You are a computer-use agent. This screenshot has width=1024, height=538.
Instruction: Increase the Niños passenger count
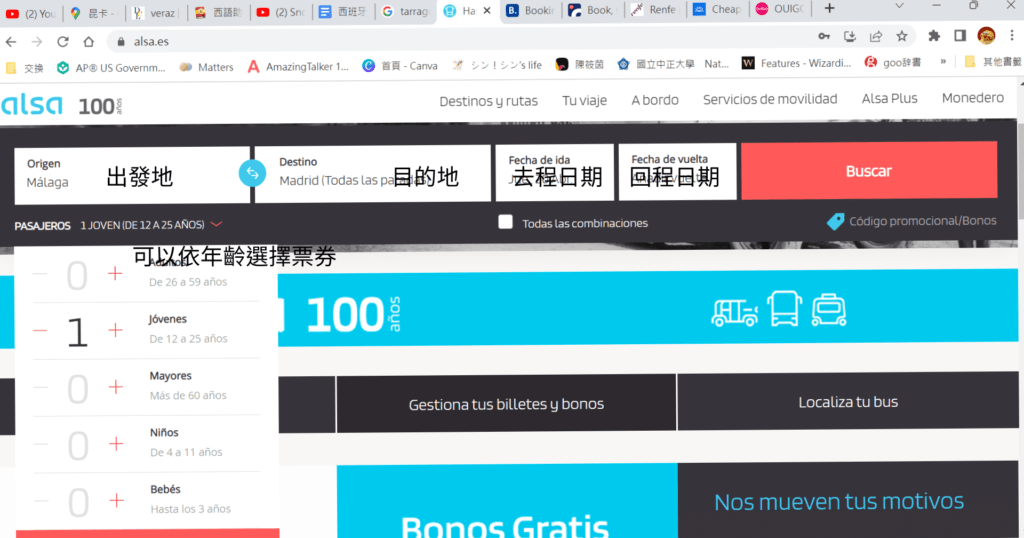(x=116, y=444)
